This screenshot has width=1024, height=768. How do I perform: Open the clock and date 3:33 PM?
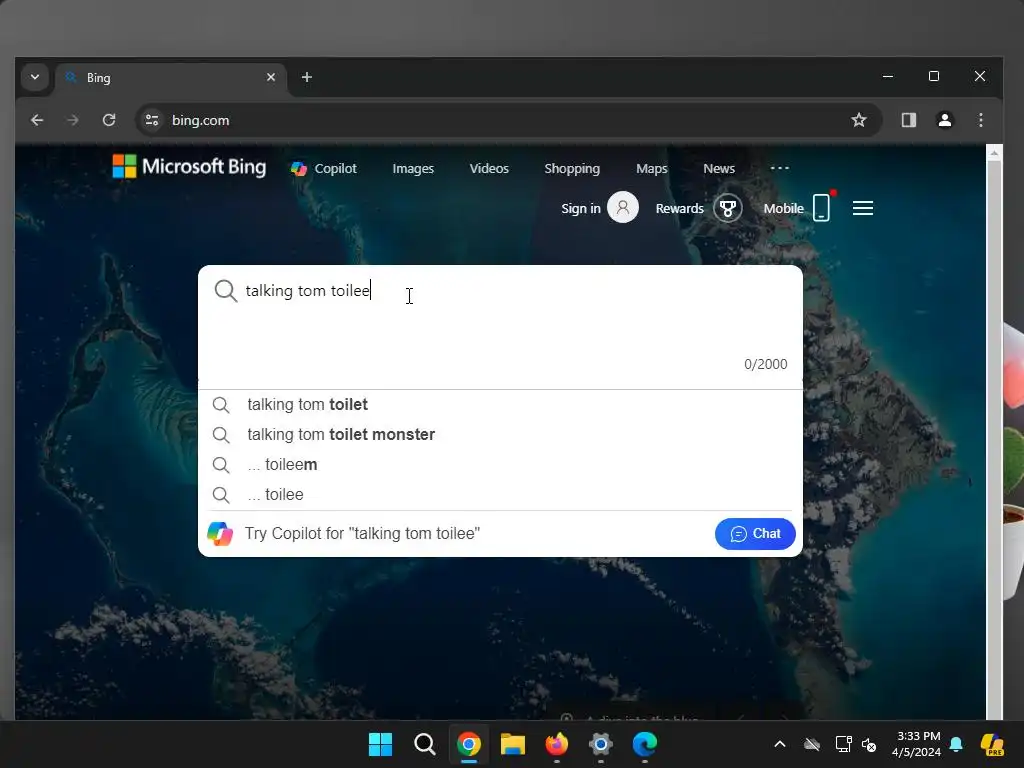coord(916,744)
